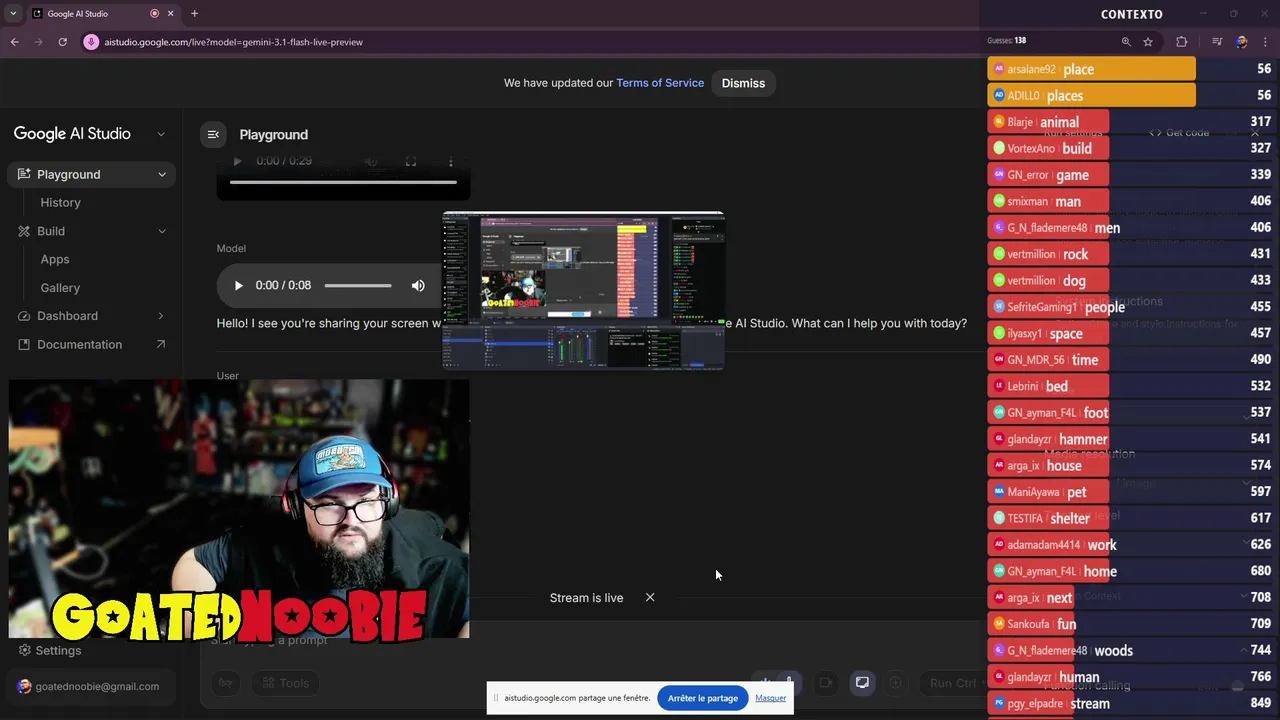Mute the 0:29 video volume icon
Screen dimensions: 1280x720
pos(371,161)
